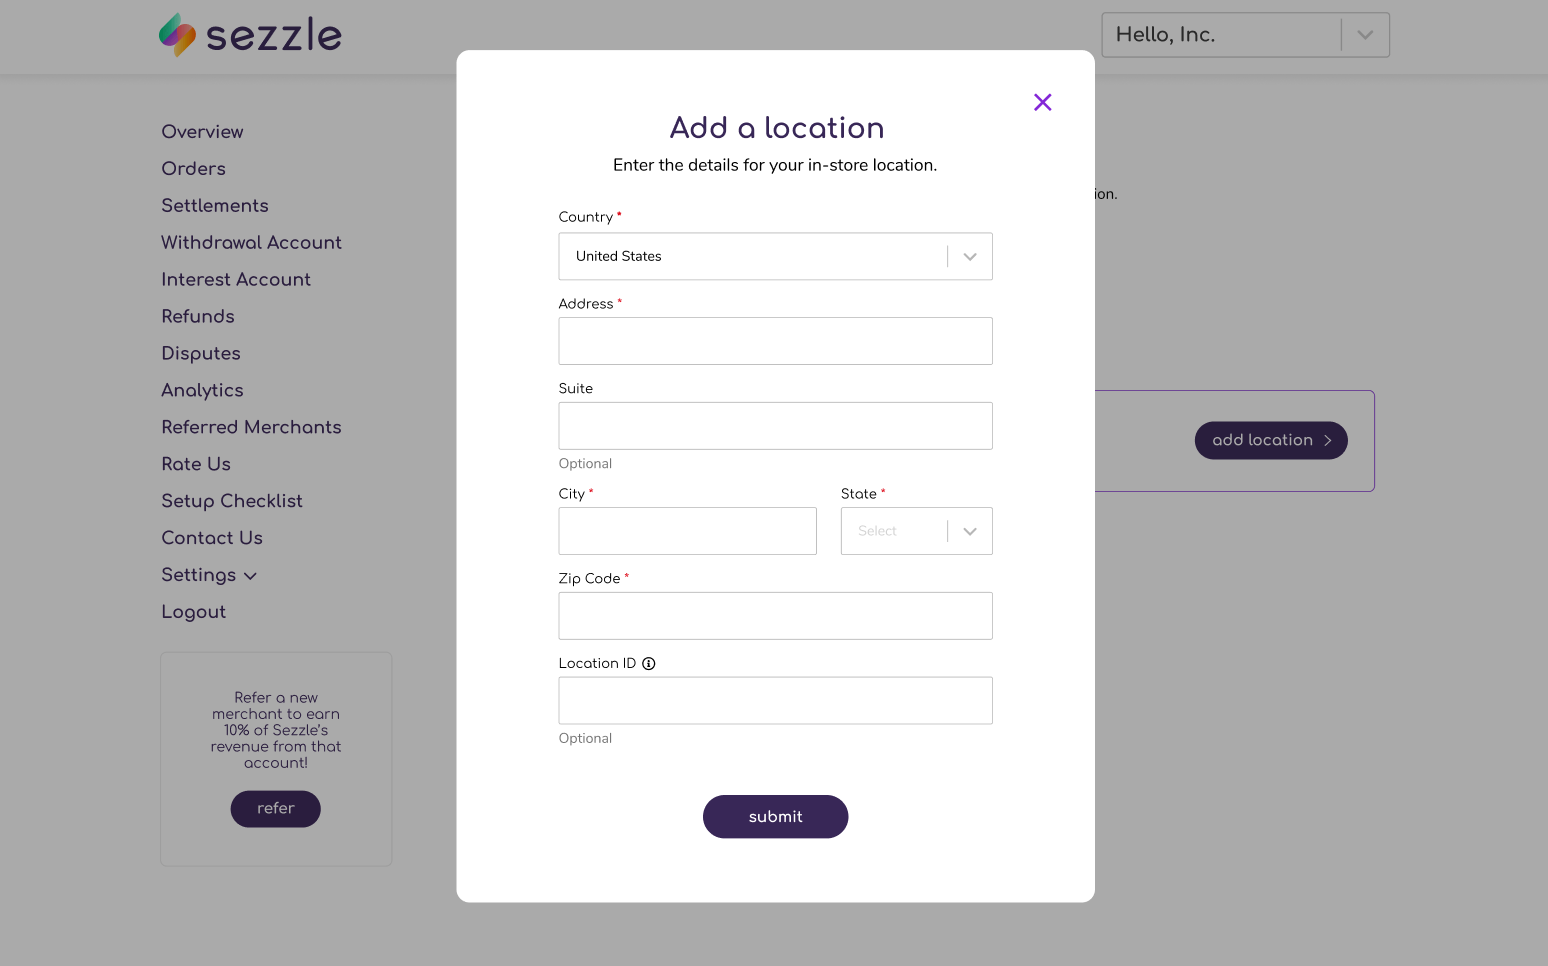The width and height of the screenshot is (1548, 966).
Task: Open the Country selector showing United States
Action: [x=775, y=256]
